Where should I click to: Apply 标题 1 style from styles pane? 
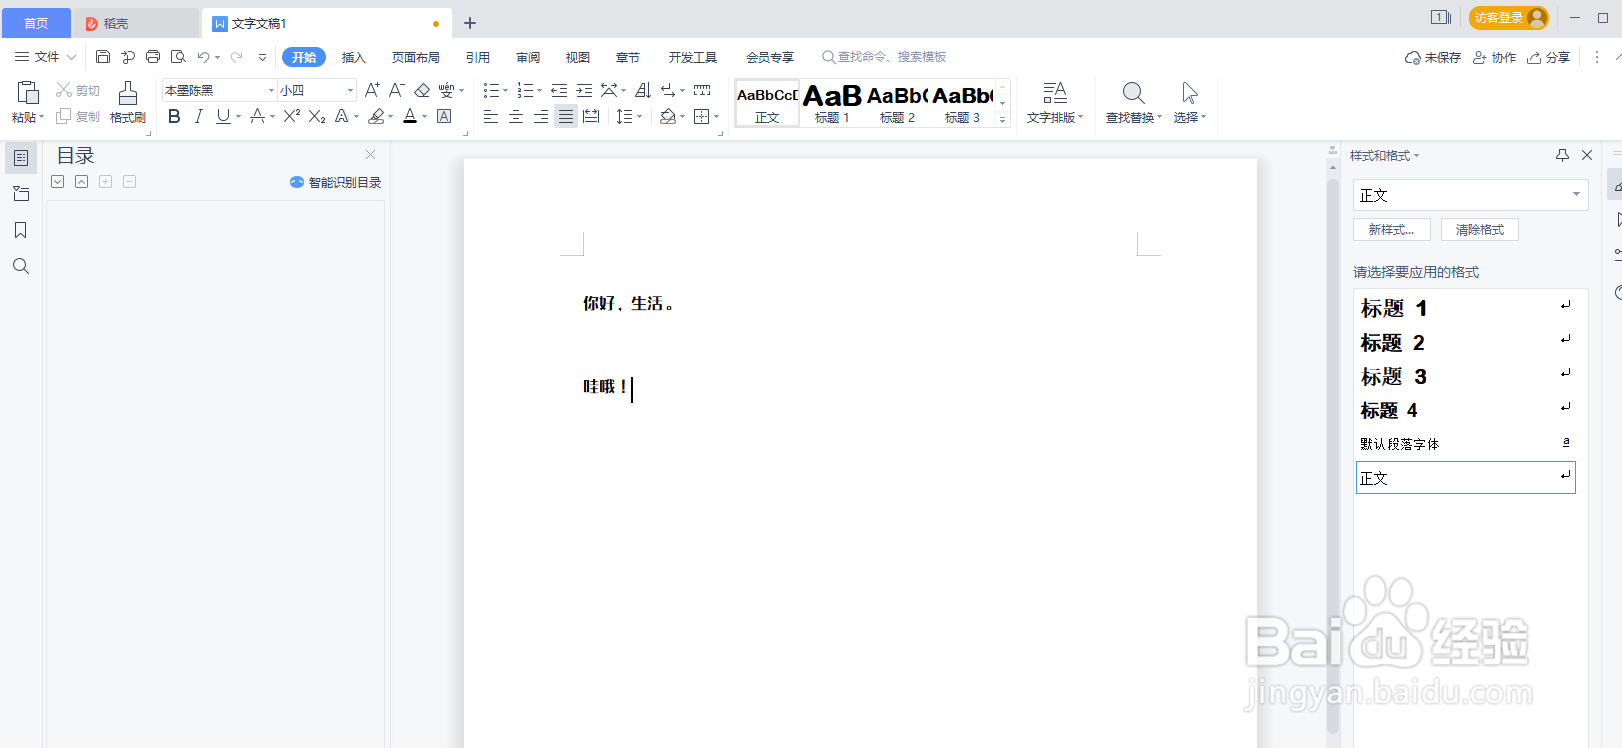click(x=1466, y=308)
